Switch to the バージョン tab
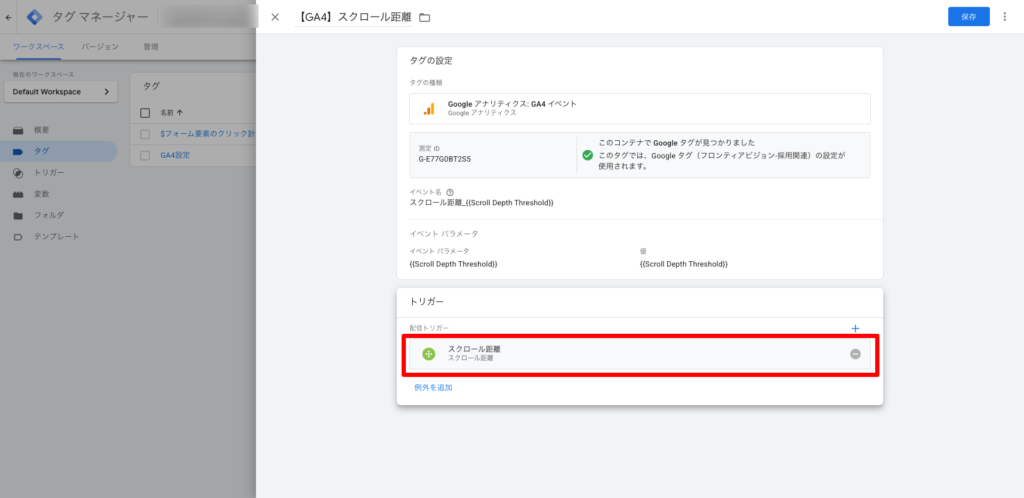The width and height of the screenshot is (1024, 498). (x=100, y=47)
